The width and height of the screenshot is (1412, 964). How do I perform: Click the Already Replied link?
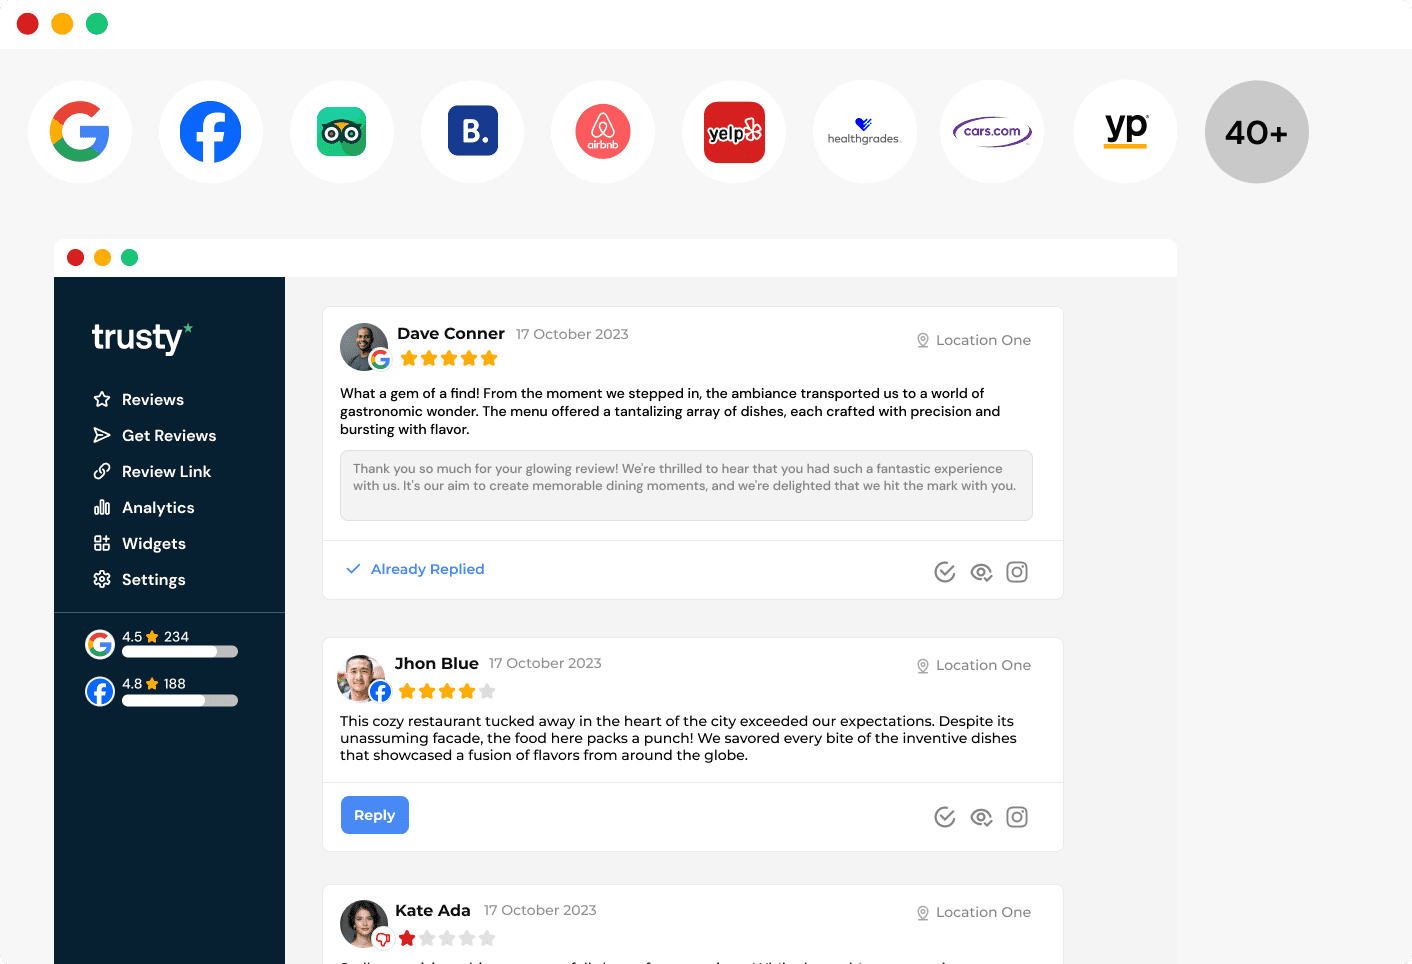[427, 569]
